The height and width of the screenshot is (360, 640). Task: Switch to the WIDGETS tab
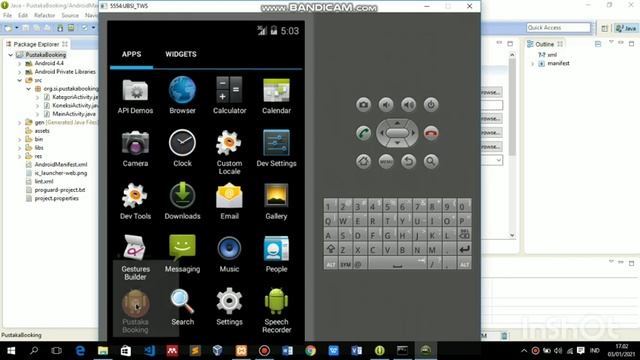click(181, 54)
